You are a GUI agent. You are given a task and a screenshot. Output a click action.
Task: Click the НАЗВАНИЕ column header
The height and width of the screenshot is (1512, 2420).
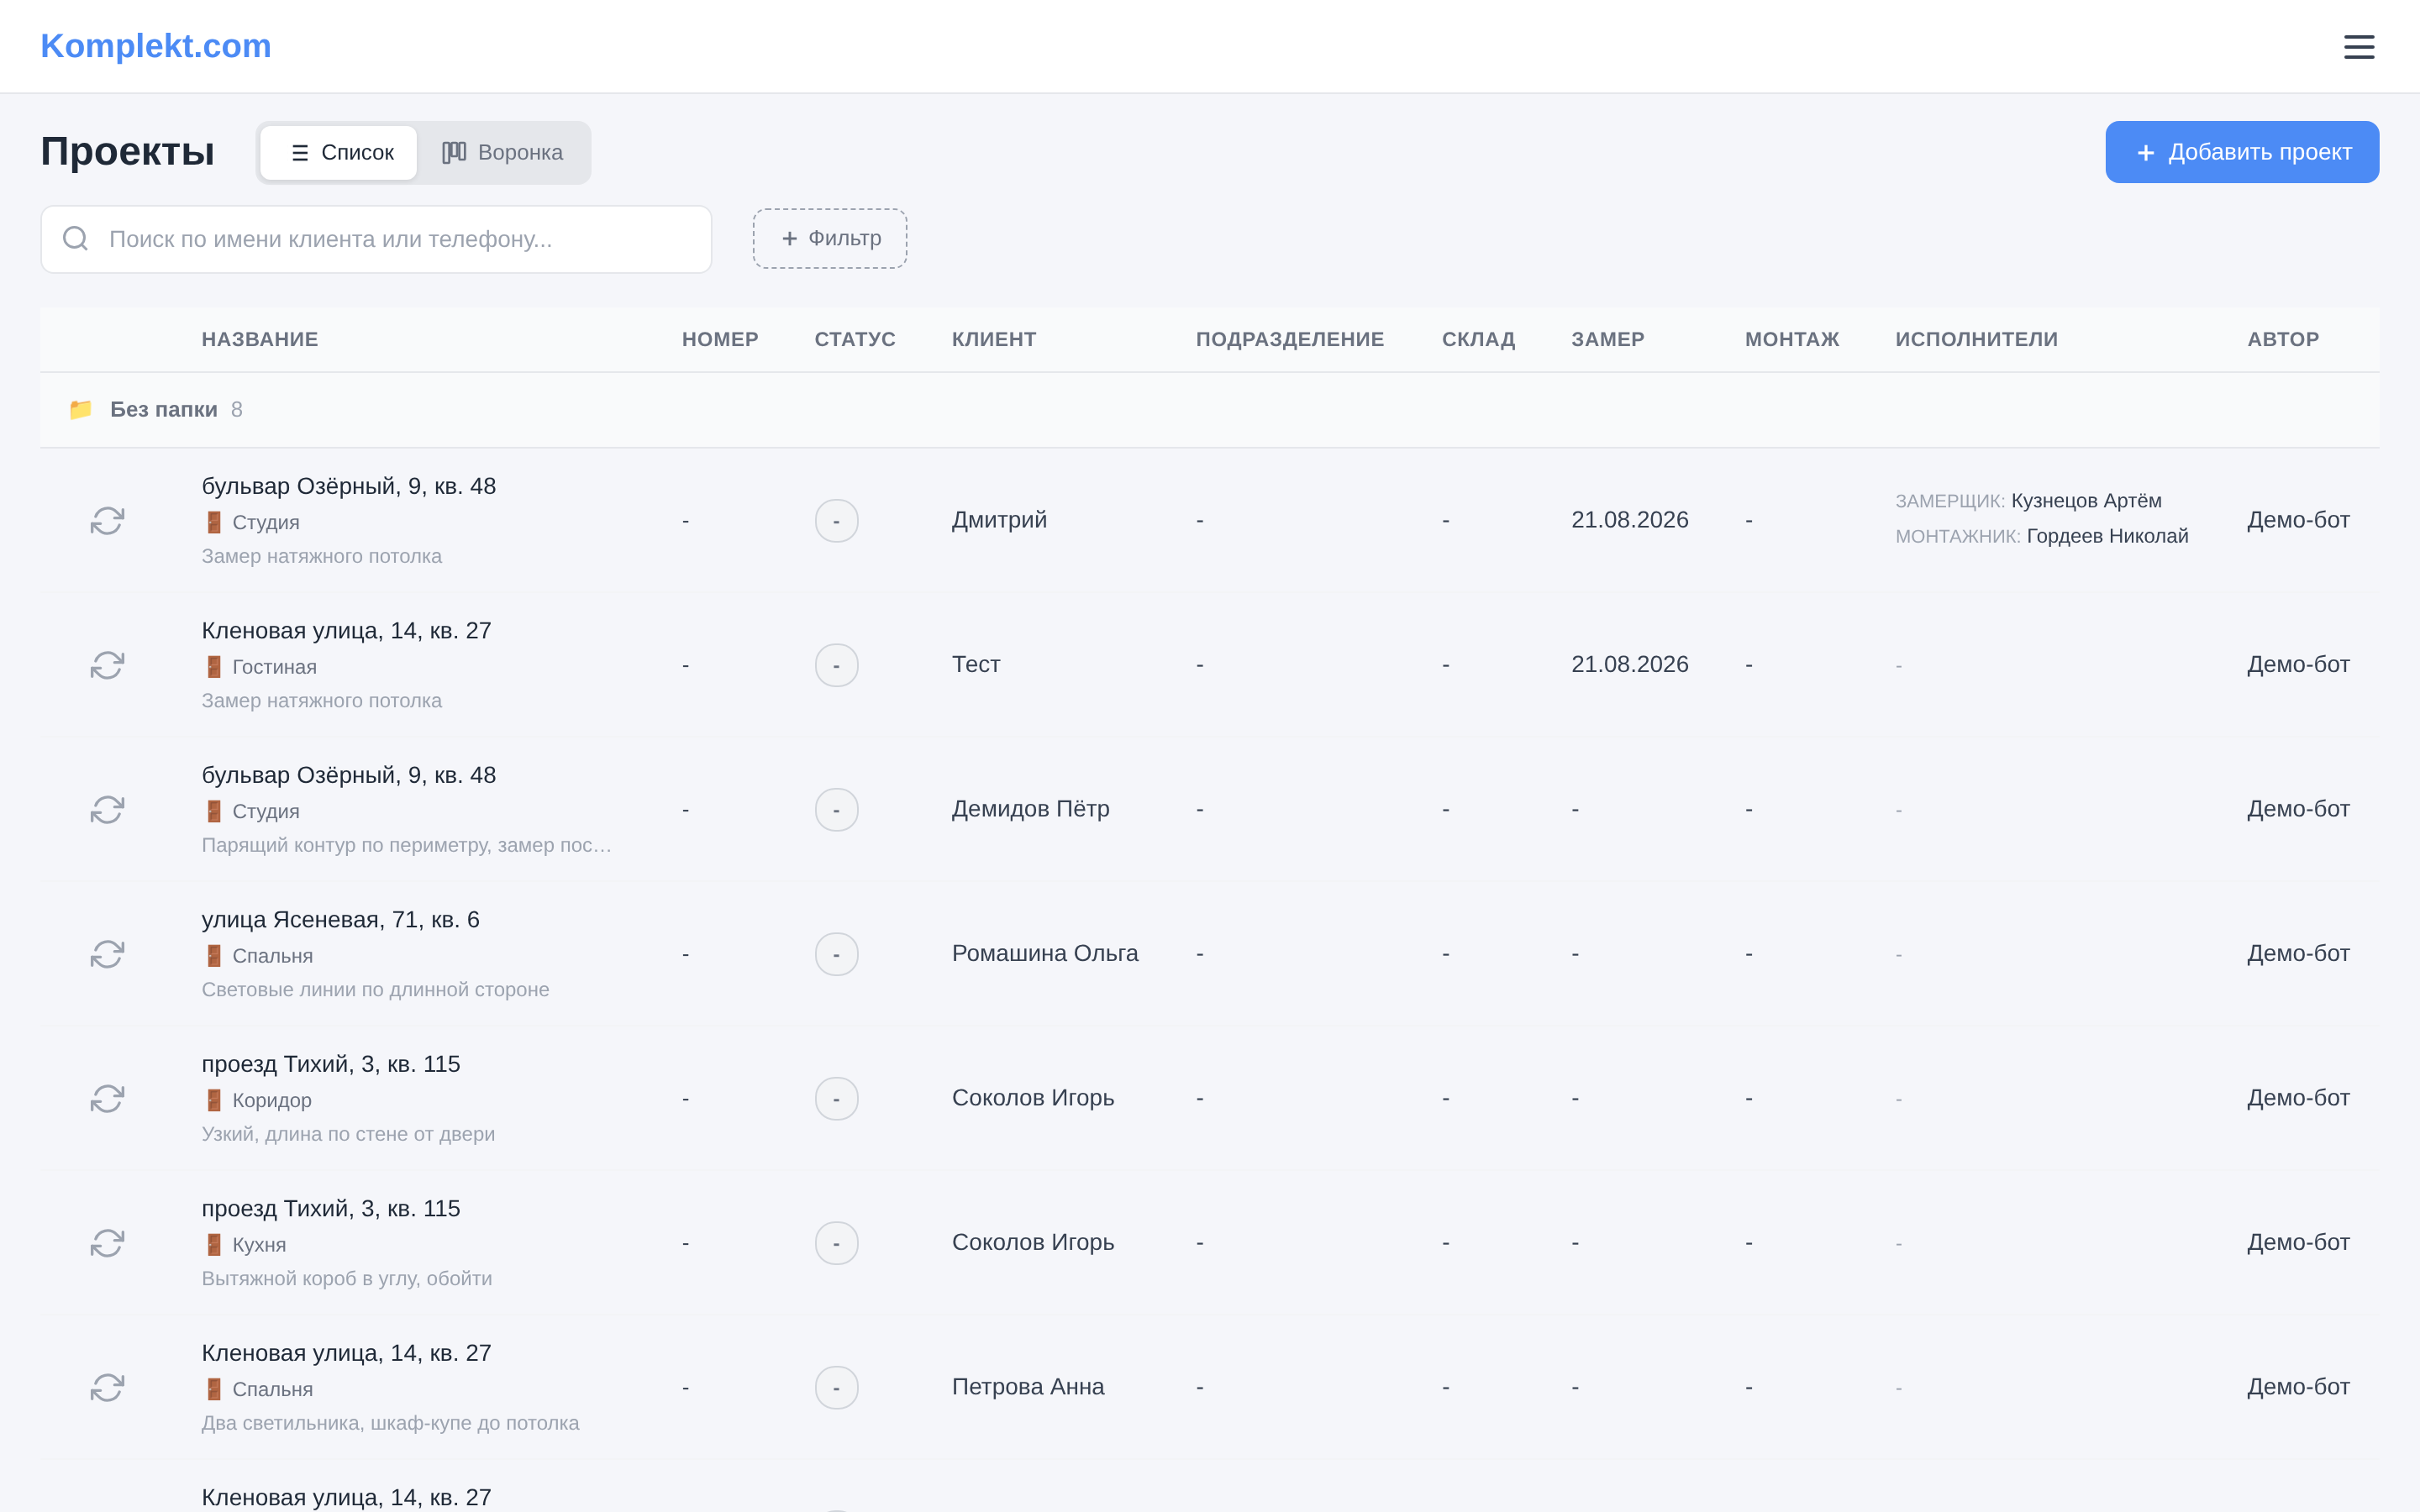260,339
